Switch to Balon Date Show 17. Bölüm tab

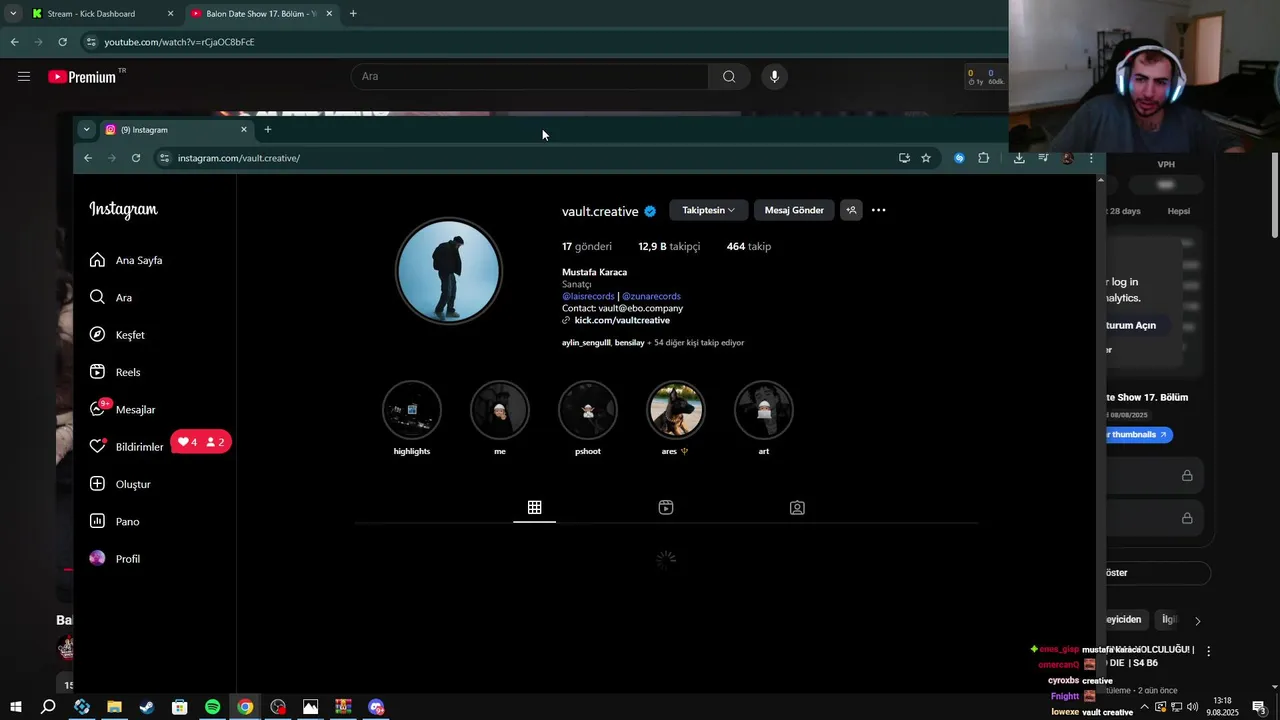point(262,14)
